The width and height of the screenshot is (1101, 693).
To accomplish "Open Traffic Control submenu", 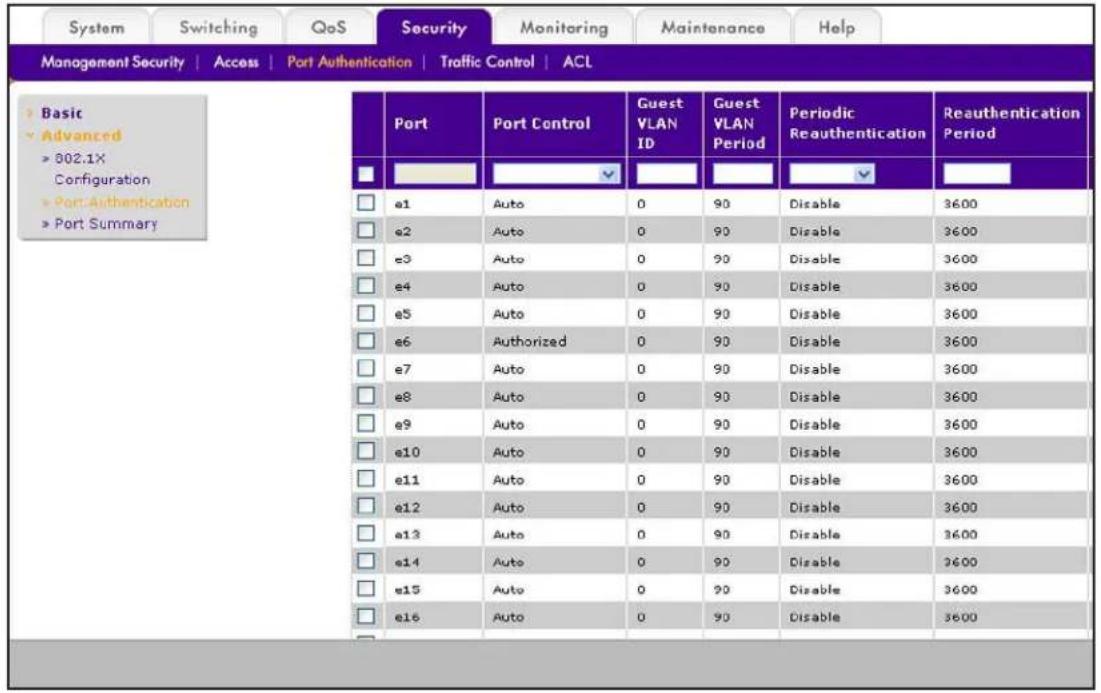I will [x=487, y=62].
